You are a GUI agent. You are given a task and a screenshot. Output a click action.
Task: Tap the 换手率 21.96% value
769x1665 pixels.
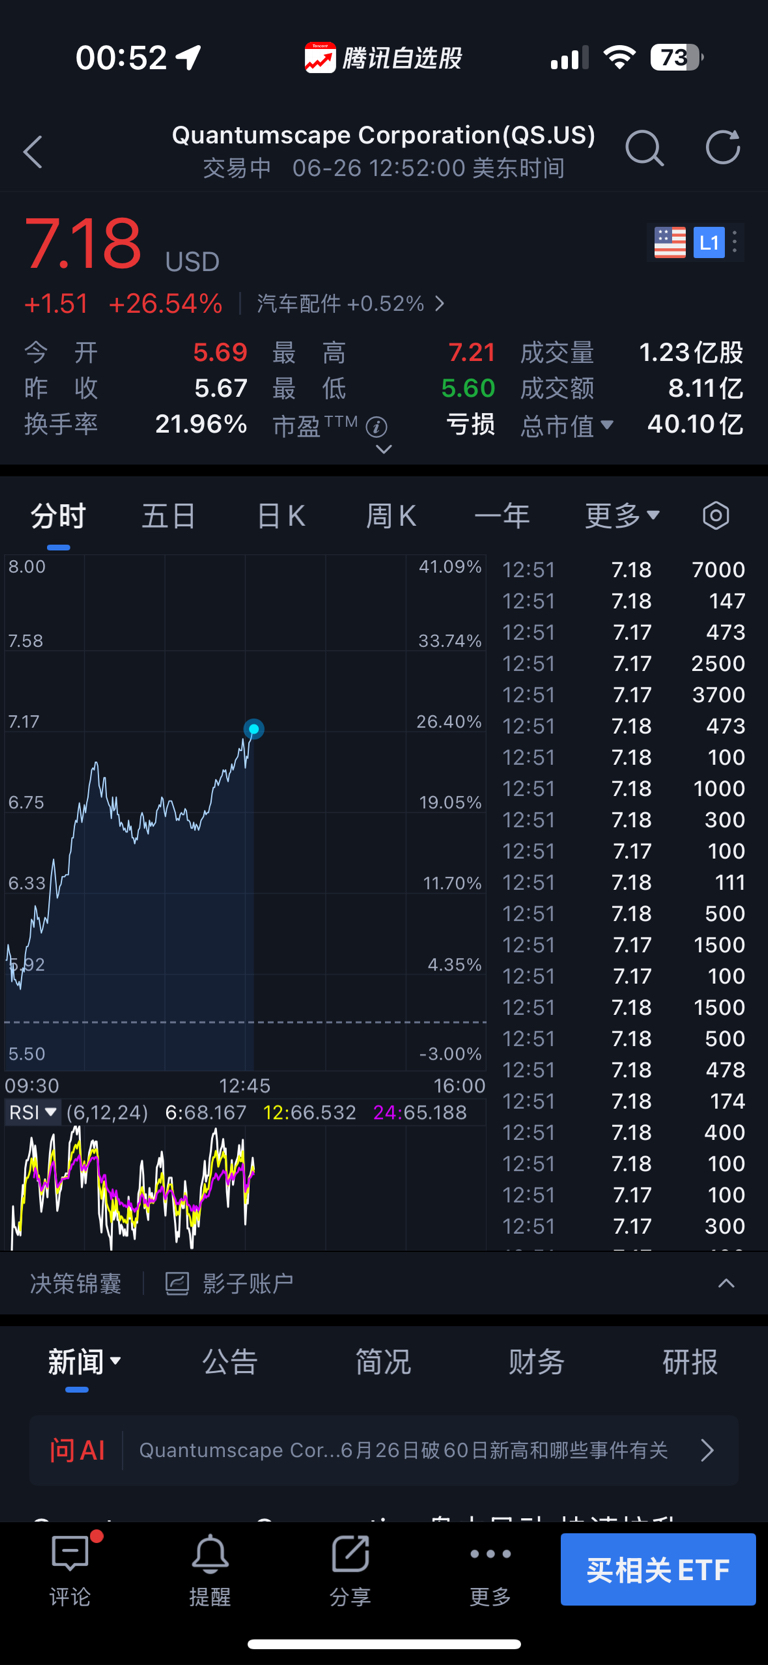201,424
